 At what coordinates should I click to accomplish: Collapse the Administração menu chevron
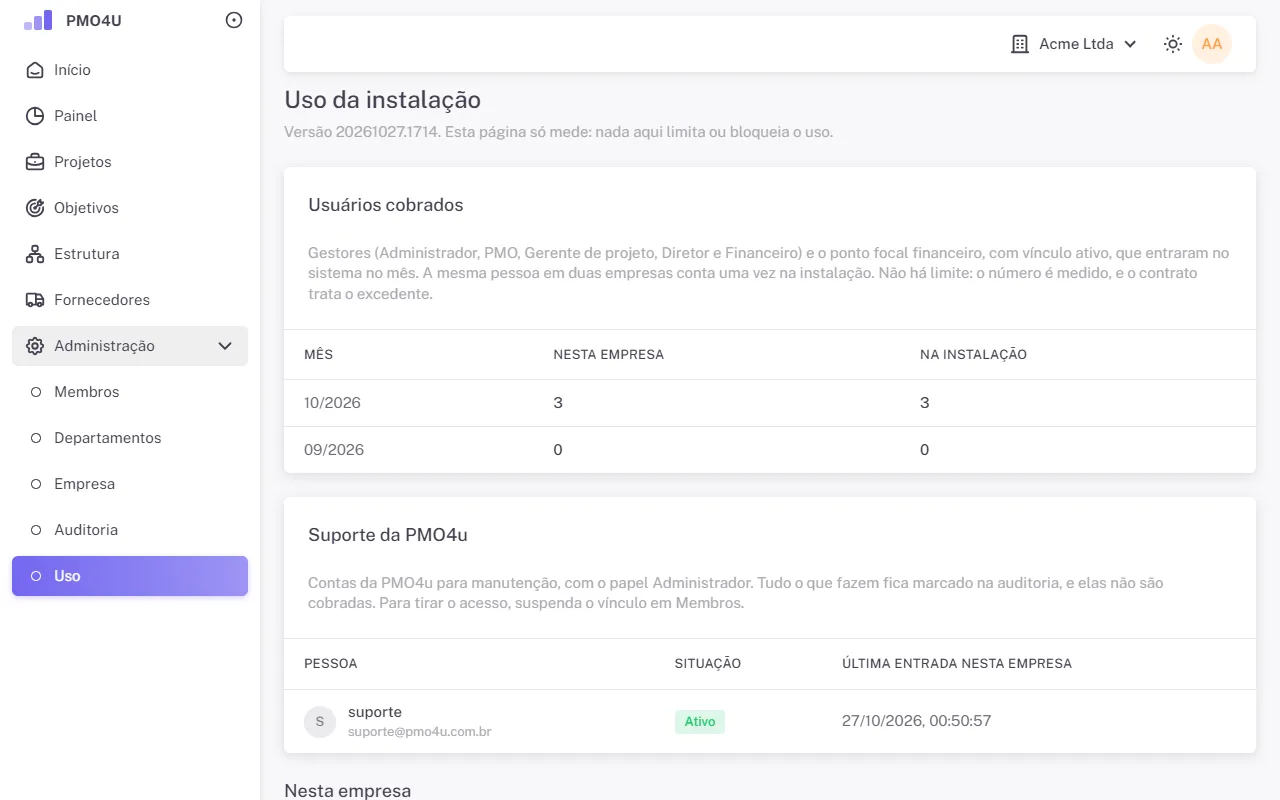225,346
